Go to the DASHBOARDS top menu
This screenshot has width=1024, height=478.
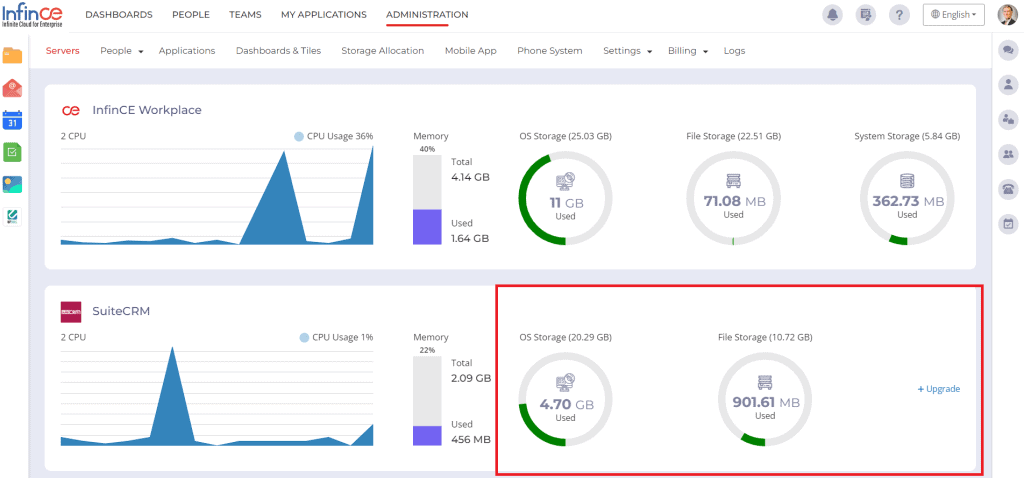tap(119, 14)
